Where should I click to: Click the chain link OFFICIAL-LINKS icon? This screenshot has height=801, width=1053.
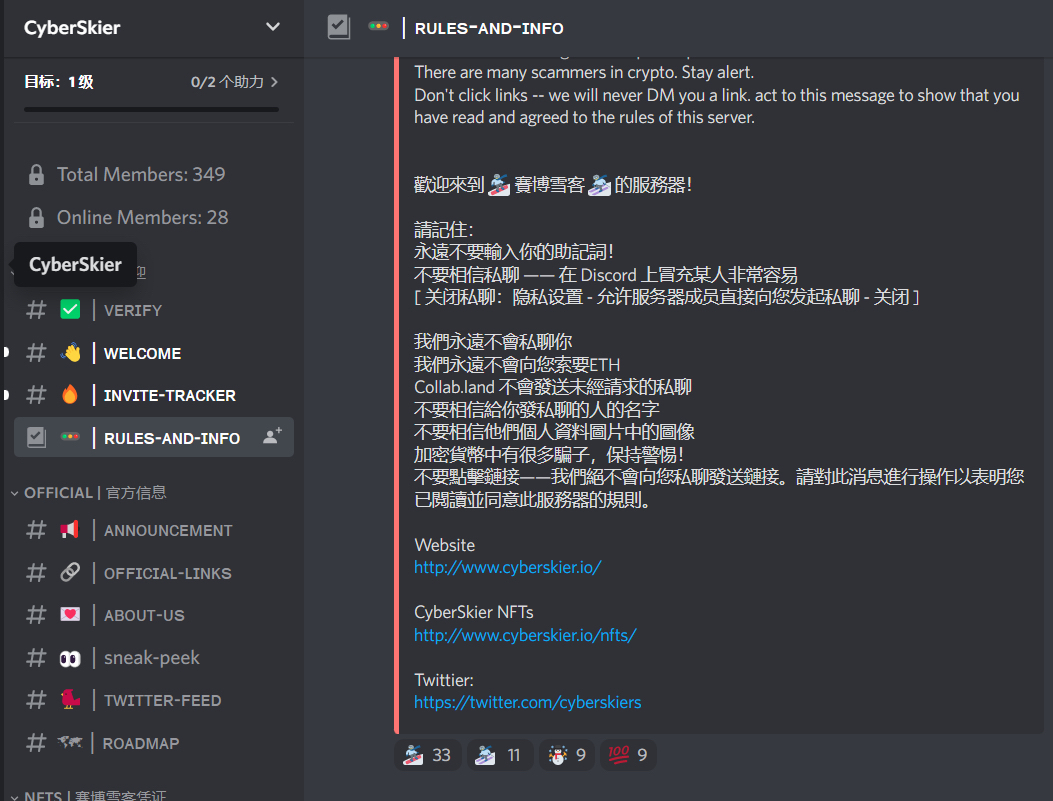point(70,573)
